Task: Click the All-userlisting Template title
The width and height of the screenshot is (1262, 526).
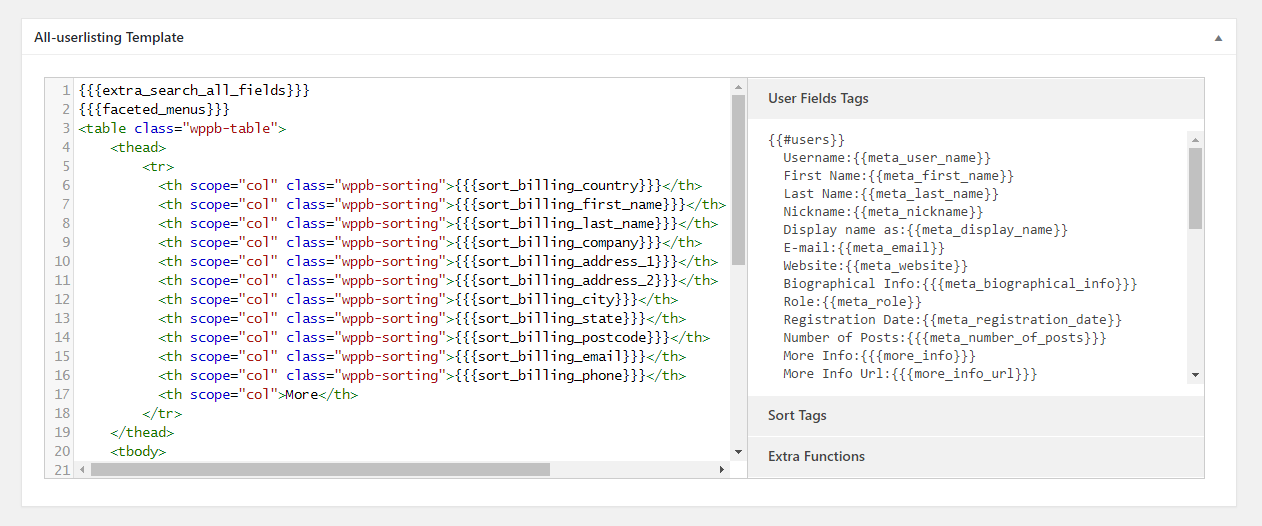Action: pos(109,38)
